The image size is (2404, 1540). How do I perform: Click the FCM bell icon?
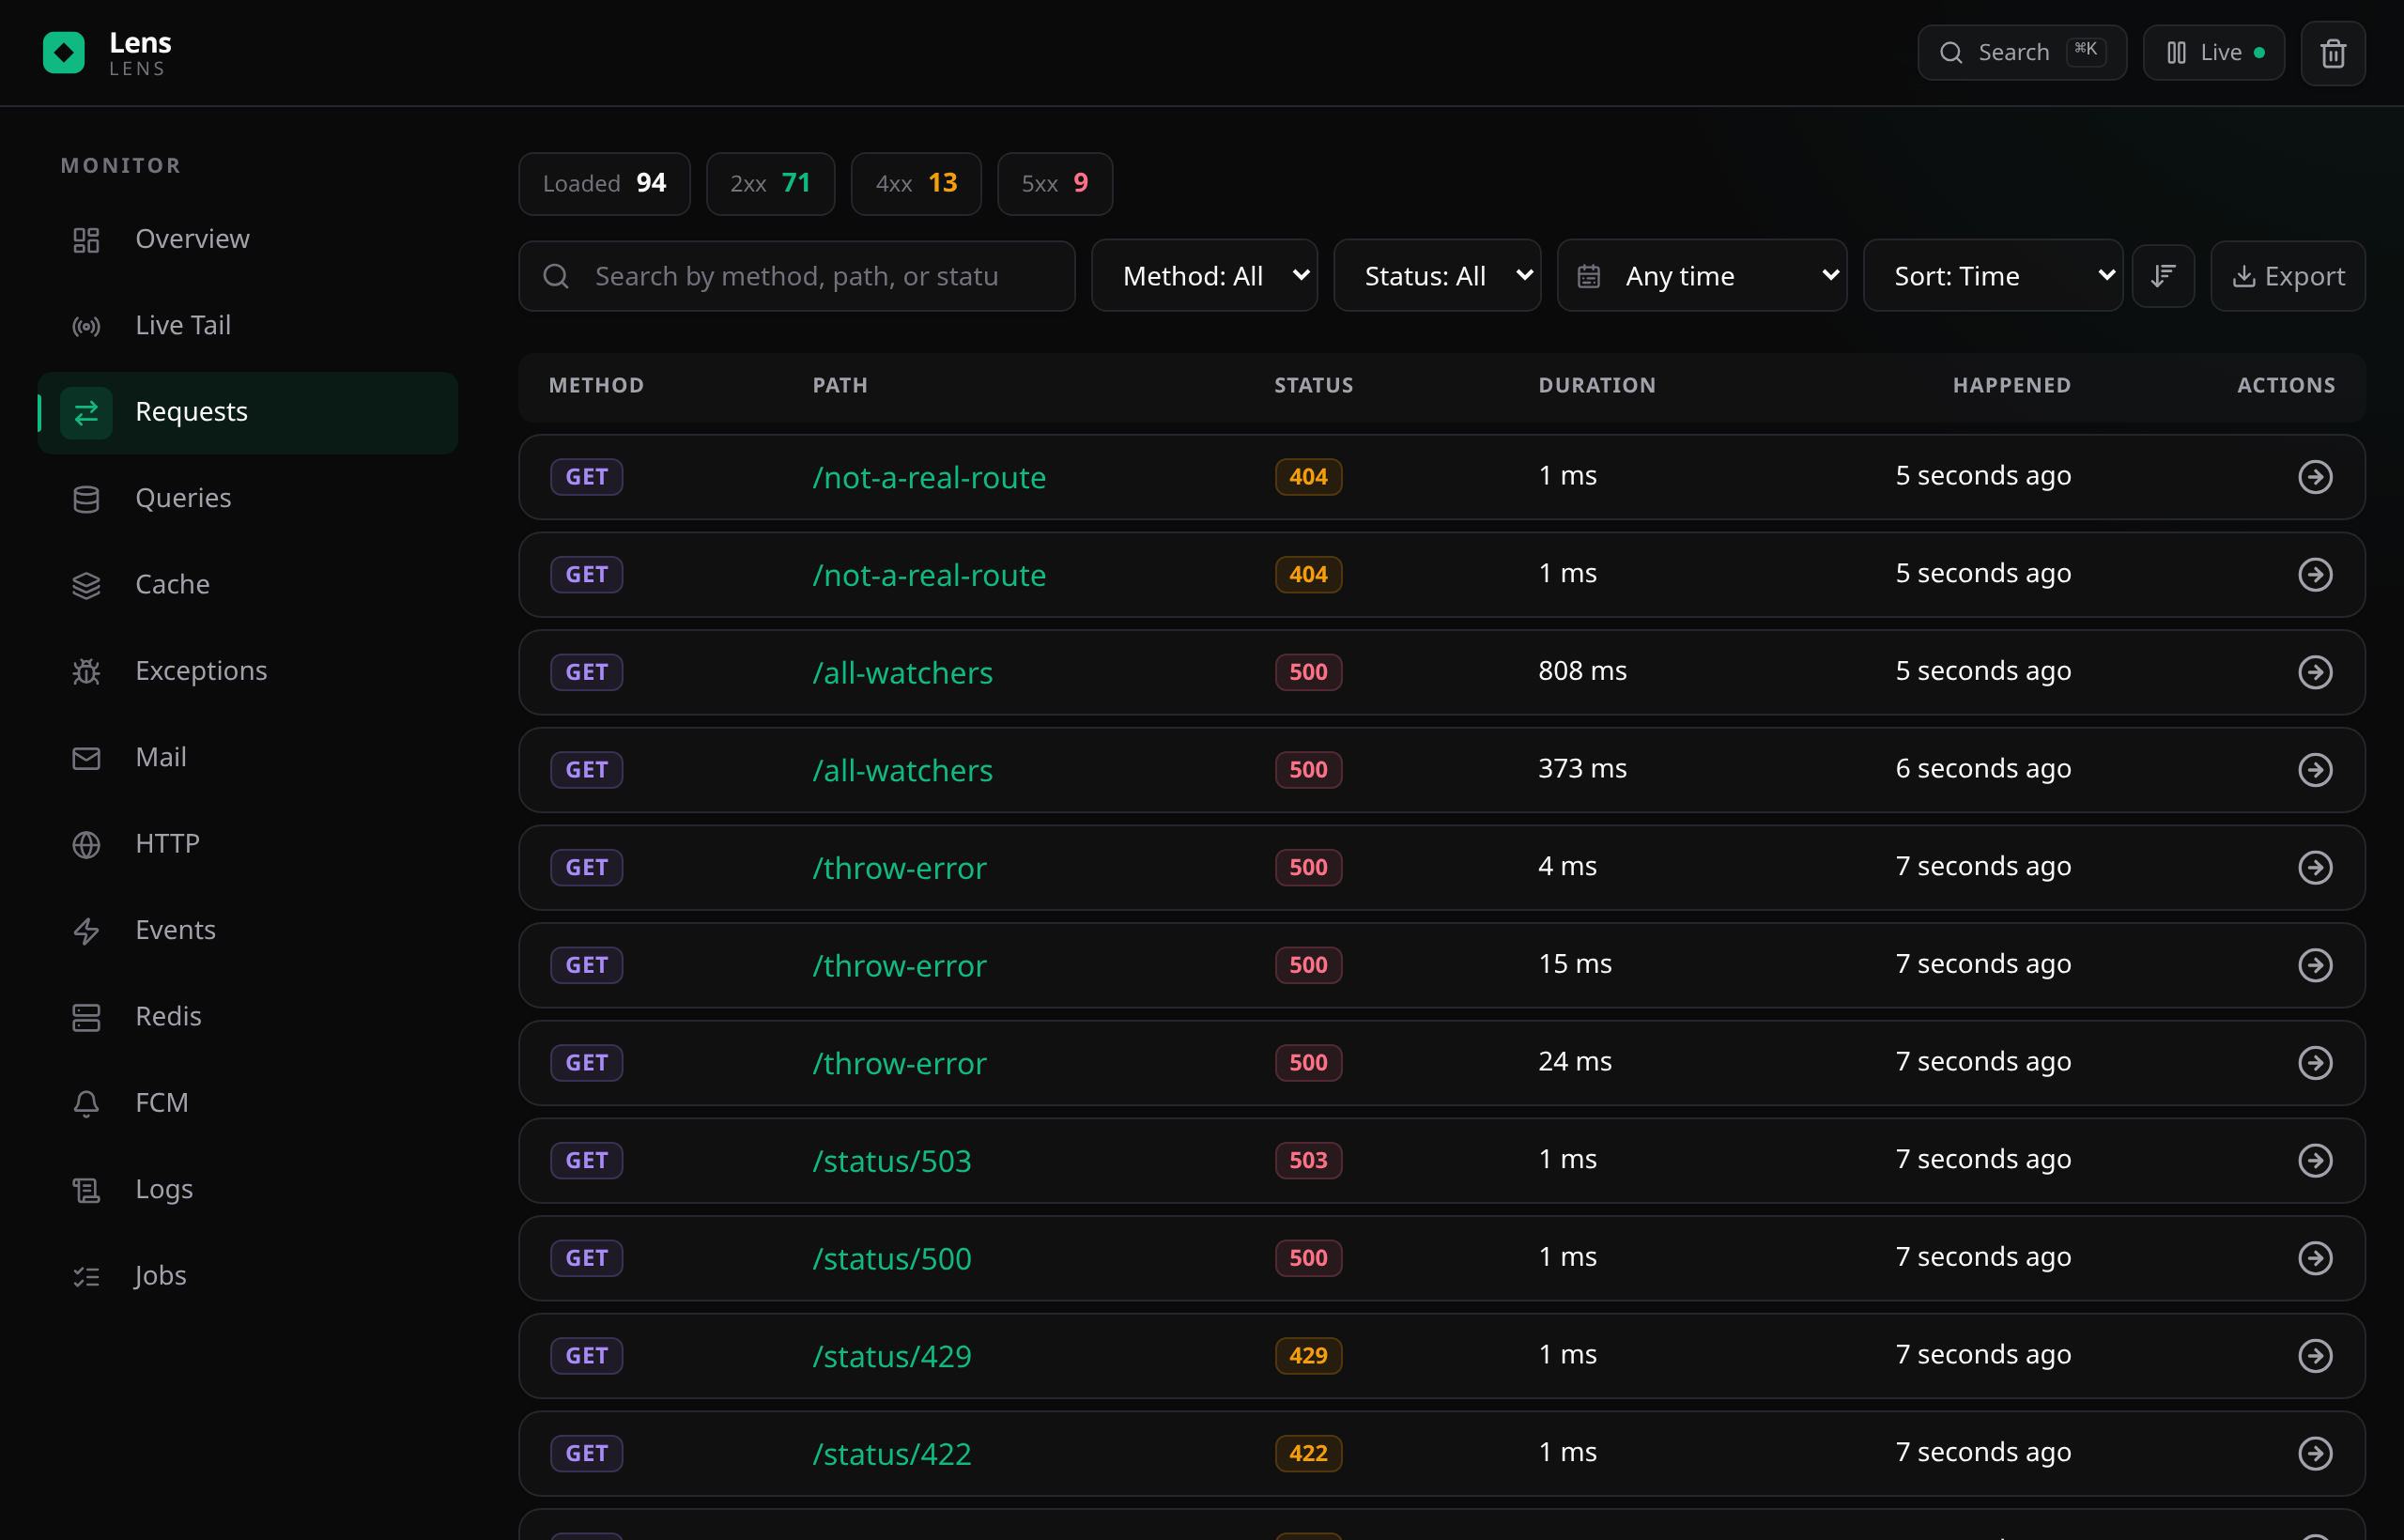click(x=86, y=1103)
